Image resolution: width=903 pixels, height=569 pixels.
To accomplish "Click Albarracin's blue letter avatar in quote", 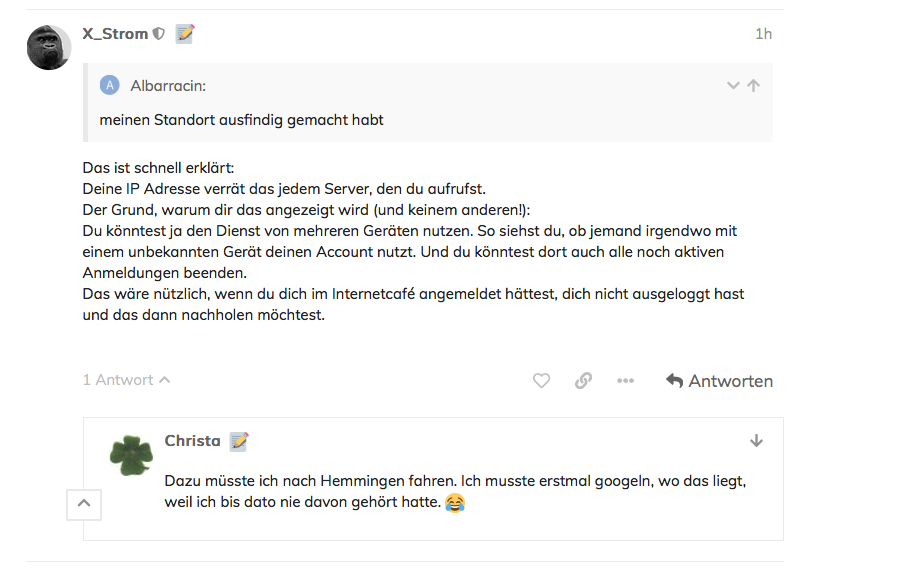I will point(109,85).
